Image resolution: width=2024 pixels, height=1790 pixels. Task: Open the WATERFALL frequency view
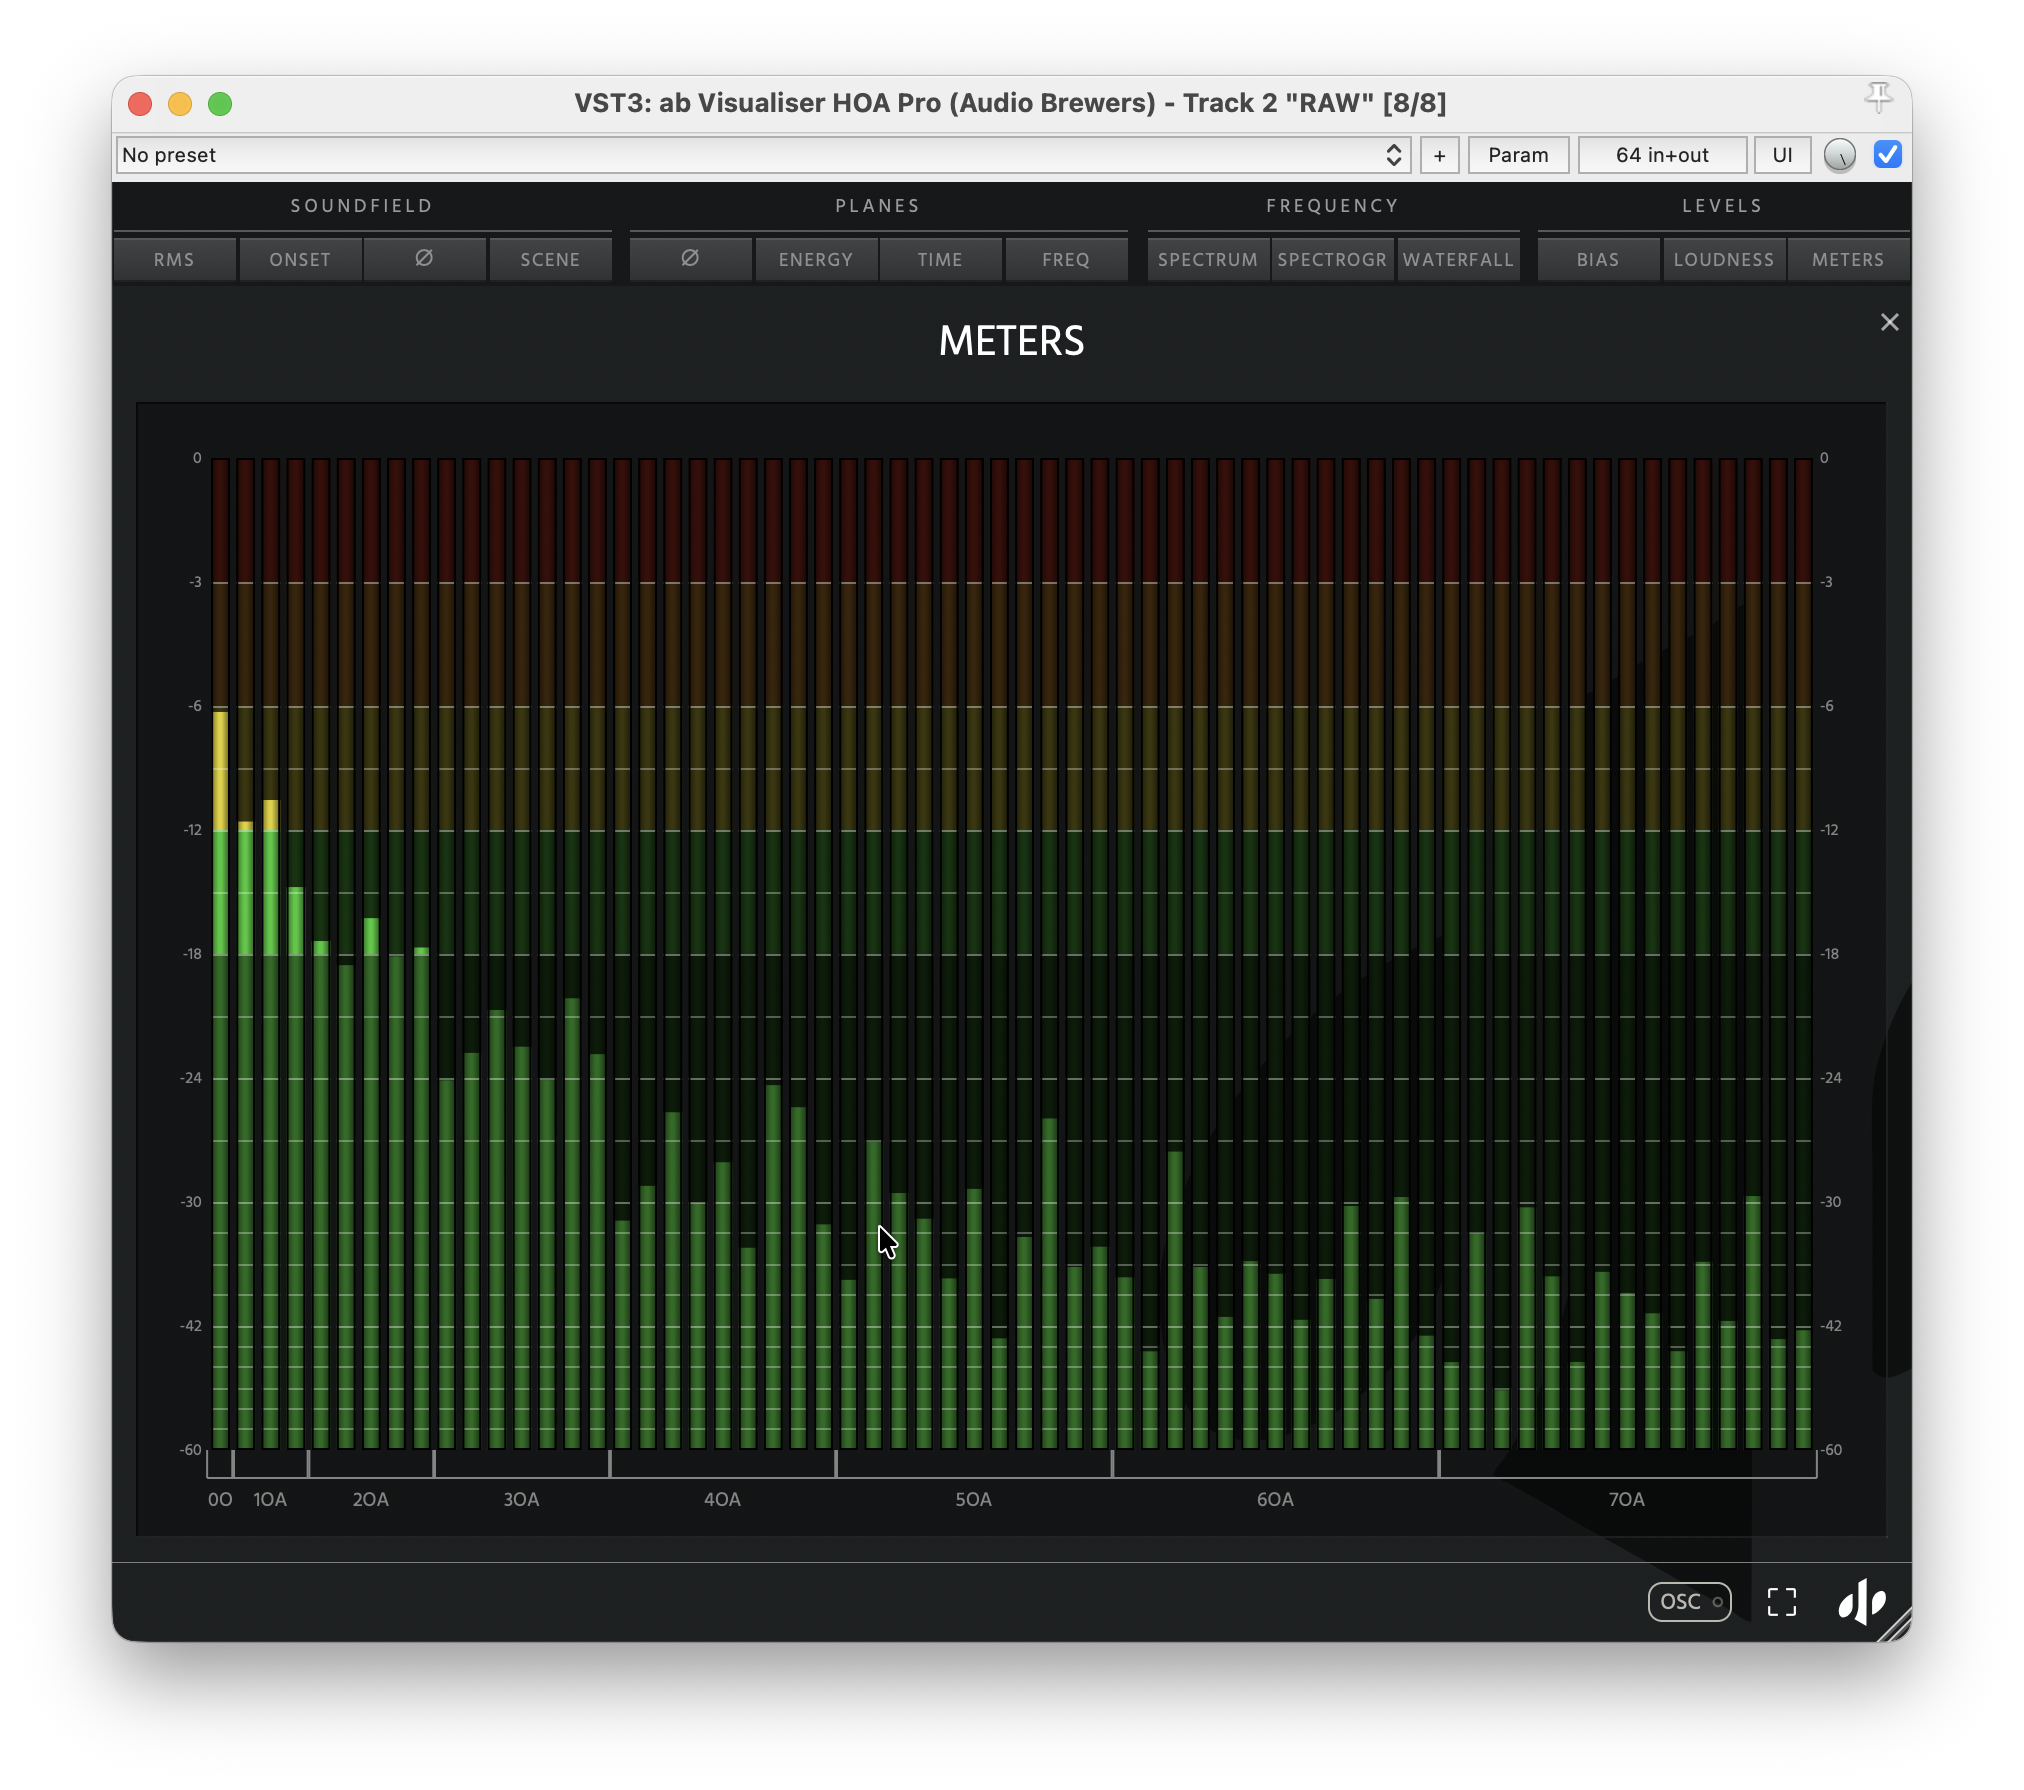pyautogui.click(x=1458, y=259)
